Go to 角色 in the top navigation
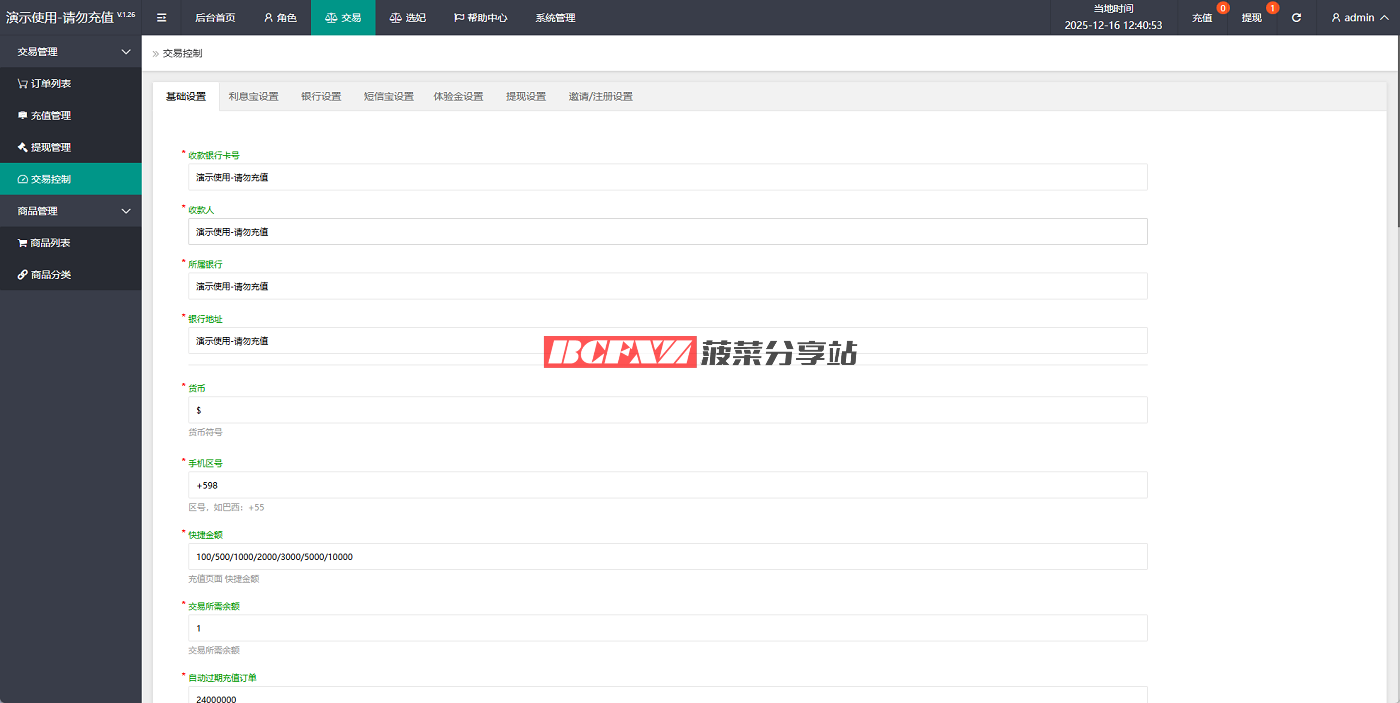Image resolution: width=1400 pixels, height=703 pixels. [x=280, y=17]
